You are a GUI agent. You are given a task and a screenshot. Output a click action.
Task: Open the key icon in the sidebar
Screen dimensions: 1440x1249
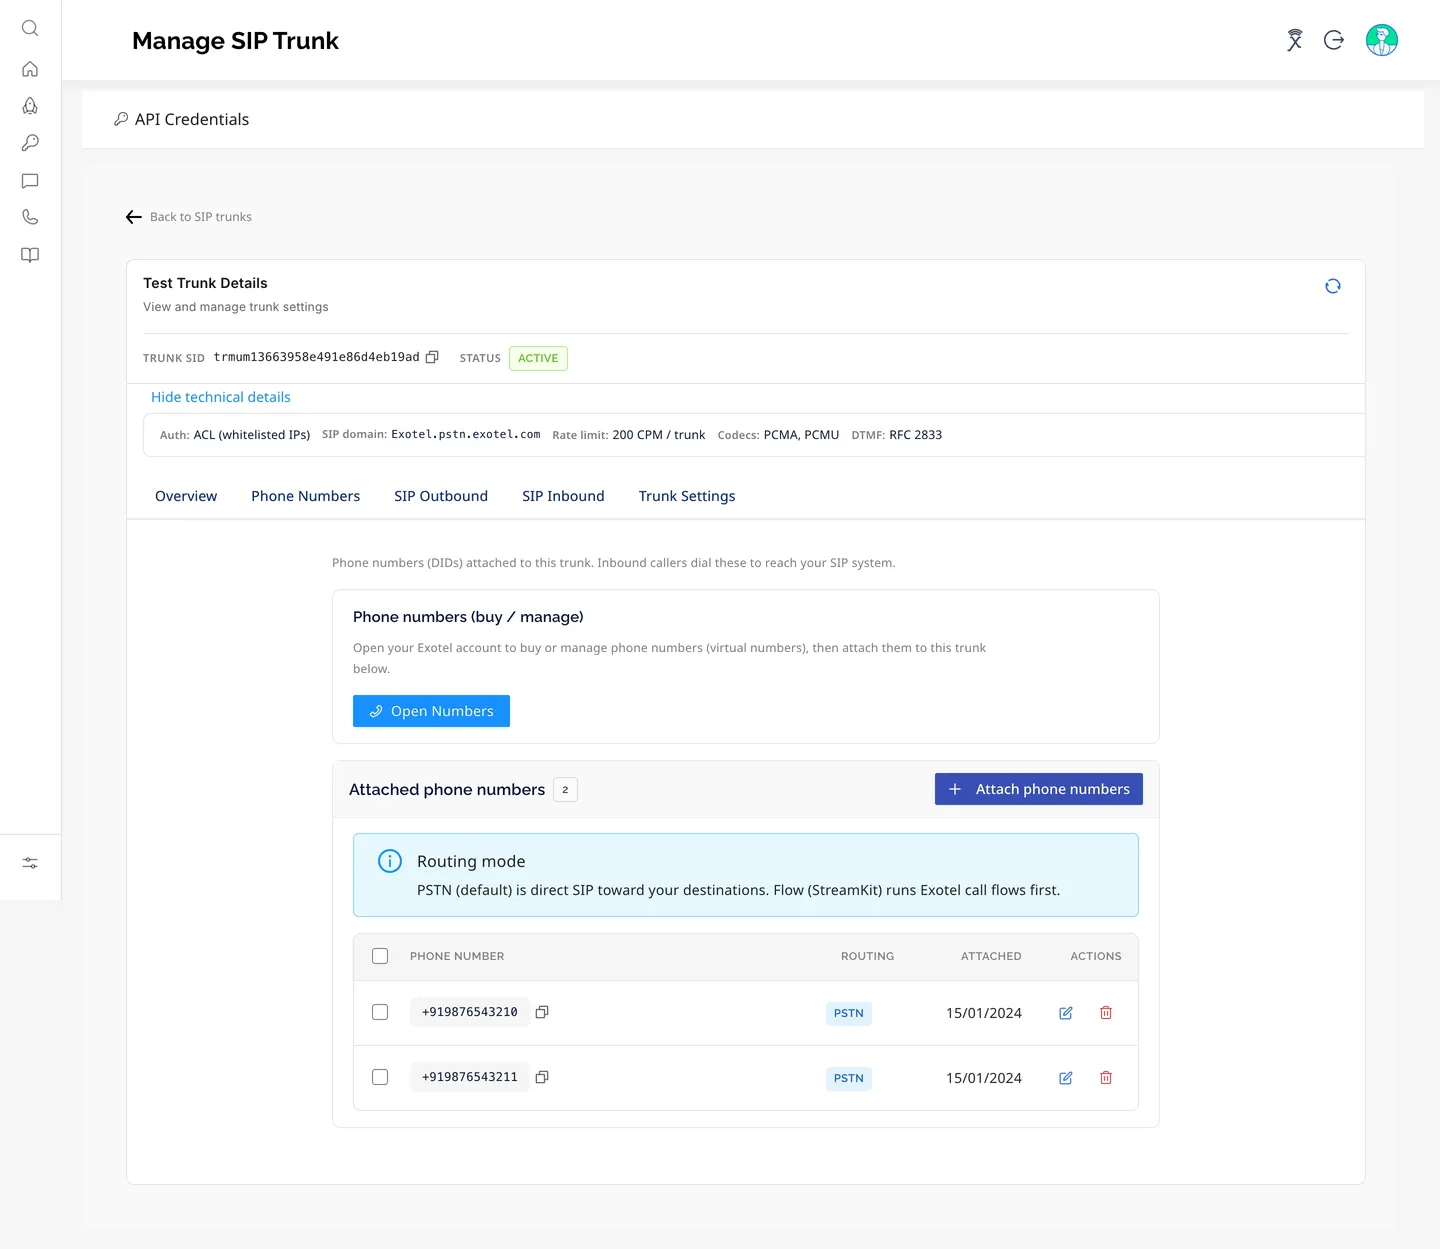click(30, 143)
